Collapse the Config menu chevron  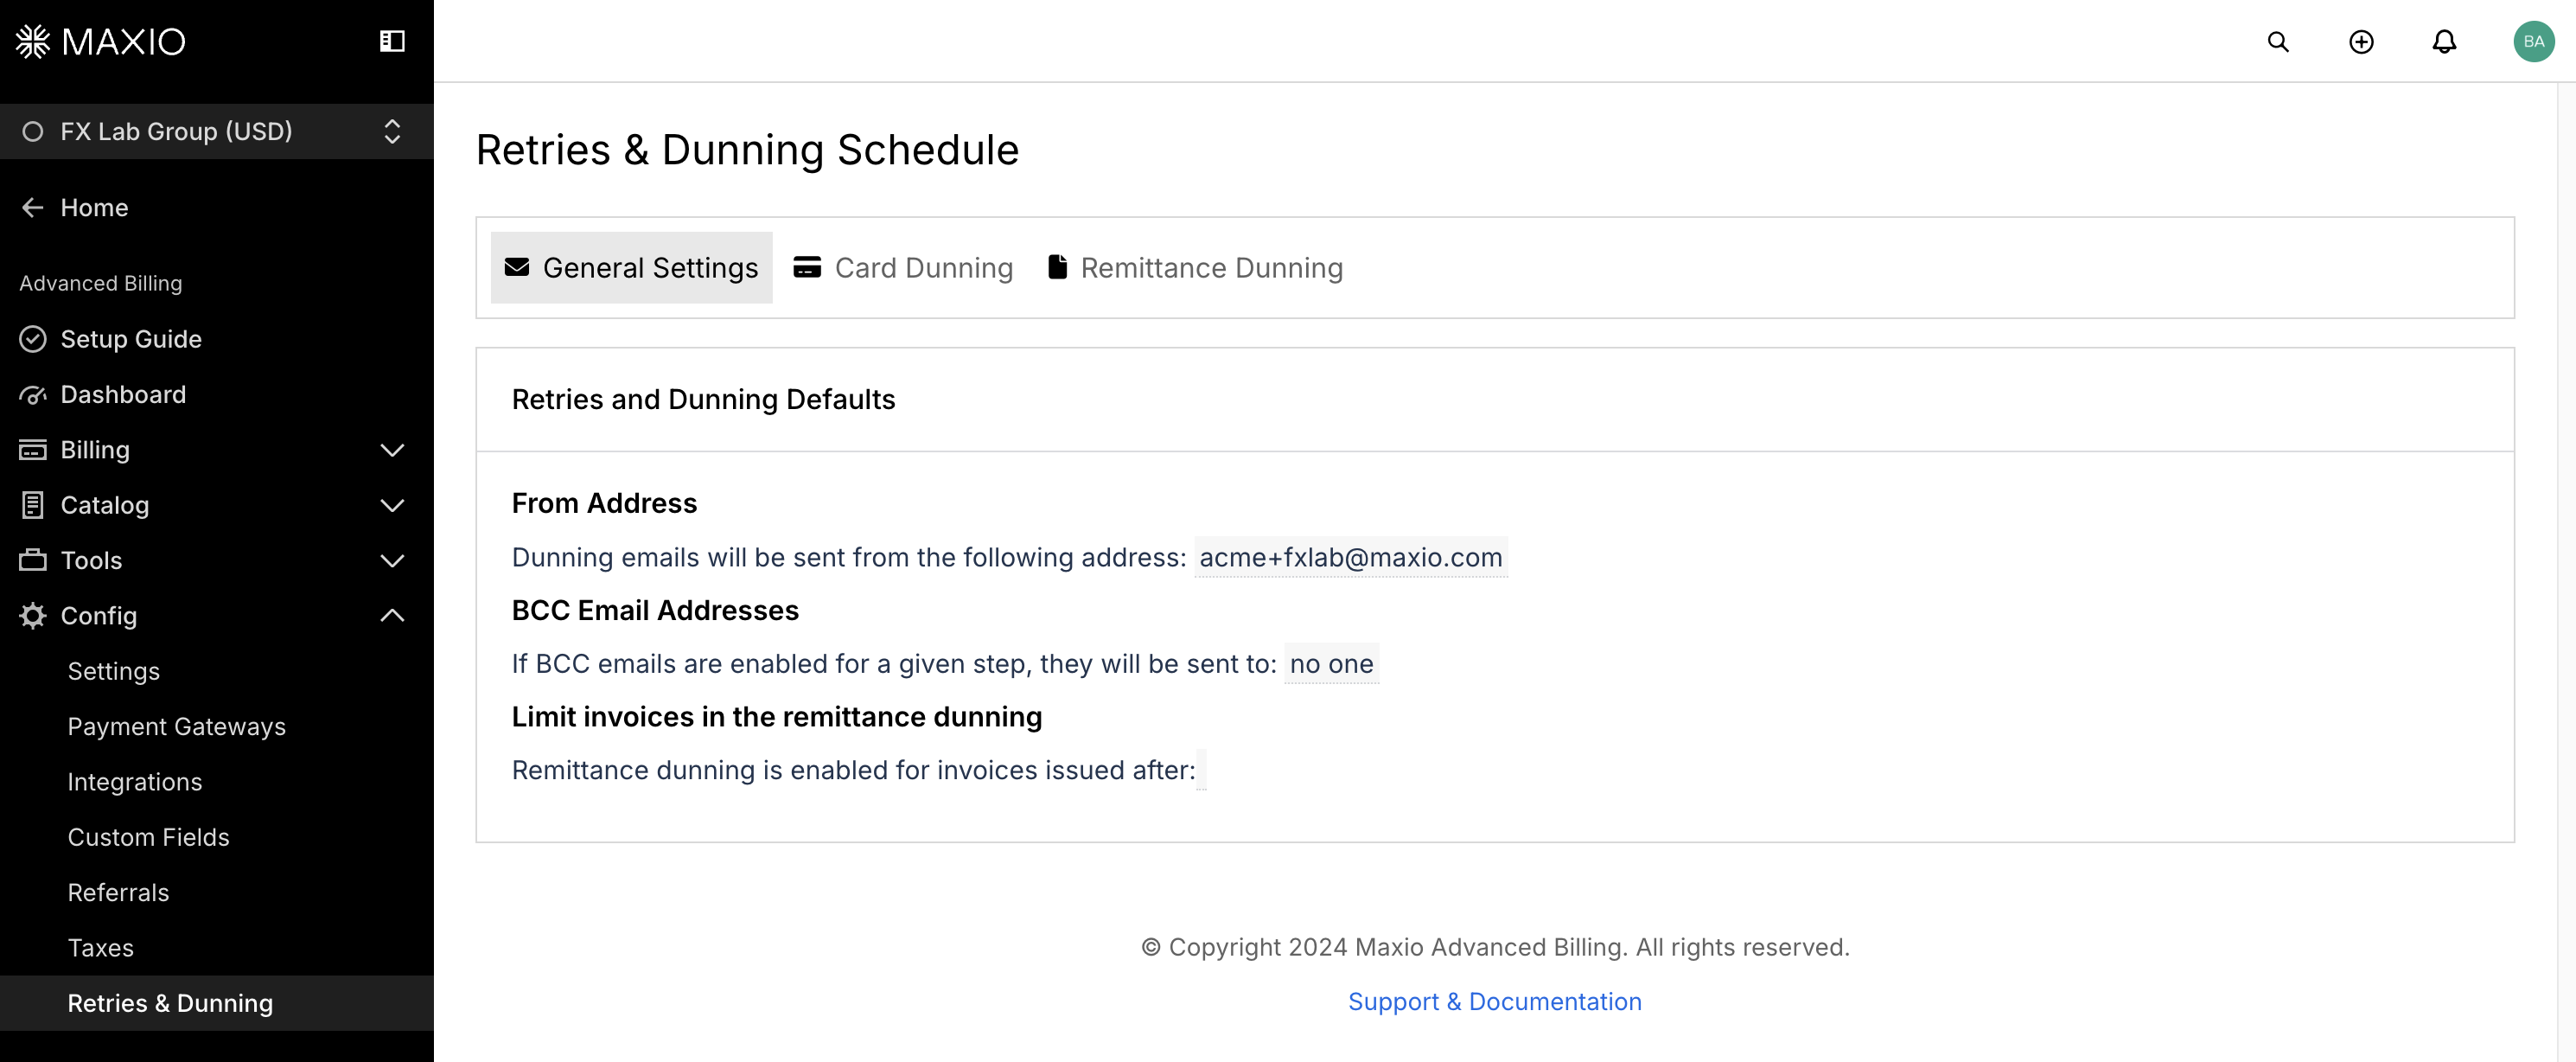392,615
